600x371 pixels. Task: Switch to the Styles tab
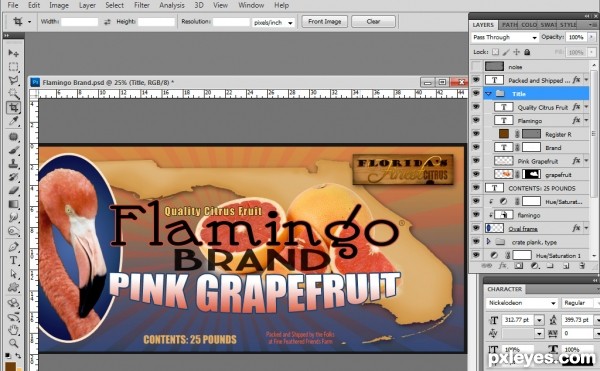(x=568, y=24)
